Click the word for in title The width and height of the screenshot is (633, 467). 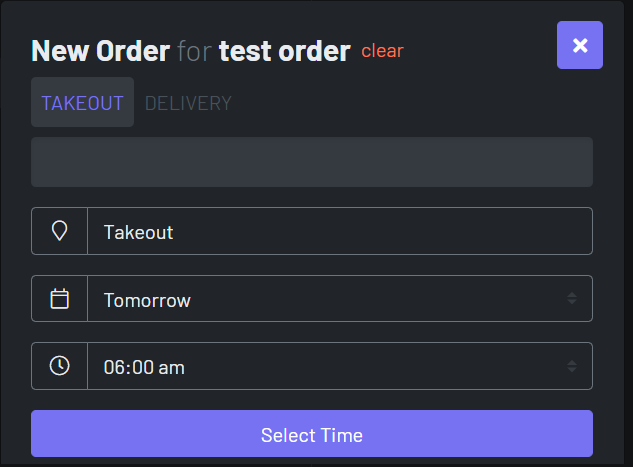pos(194,50)
